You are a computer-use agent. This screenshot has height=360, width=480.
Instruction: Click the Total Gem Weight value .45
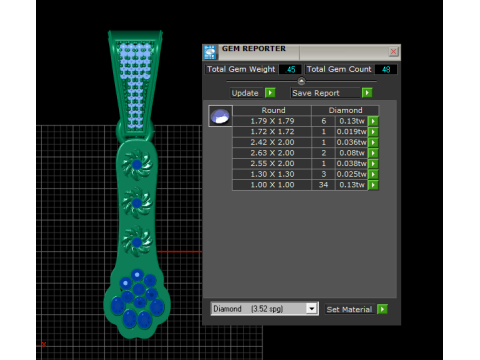(x=290, y=69)
